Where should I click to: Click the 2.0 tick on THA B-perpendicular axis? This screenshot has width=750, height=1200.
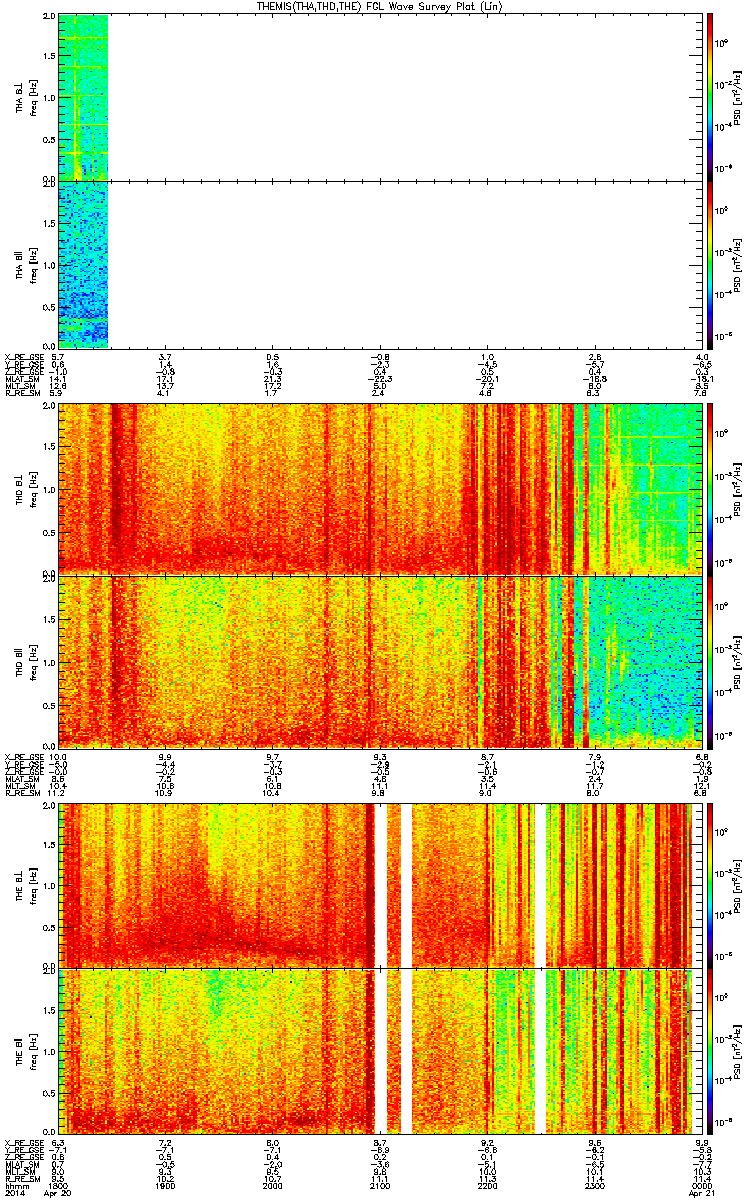pyautogui.click(x=49, y=18)
